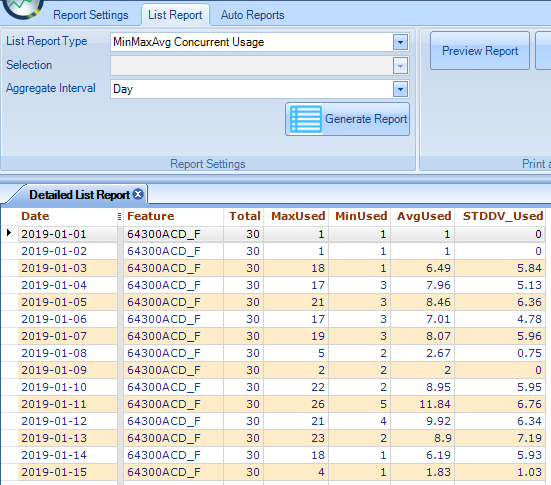
Task: Sort by the MaxUsed column header
Action: [x=298, y=216]
